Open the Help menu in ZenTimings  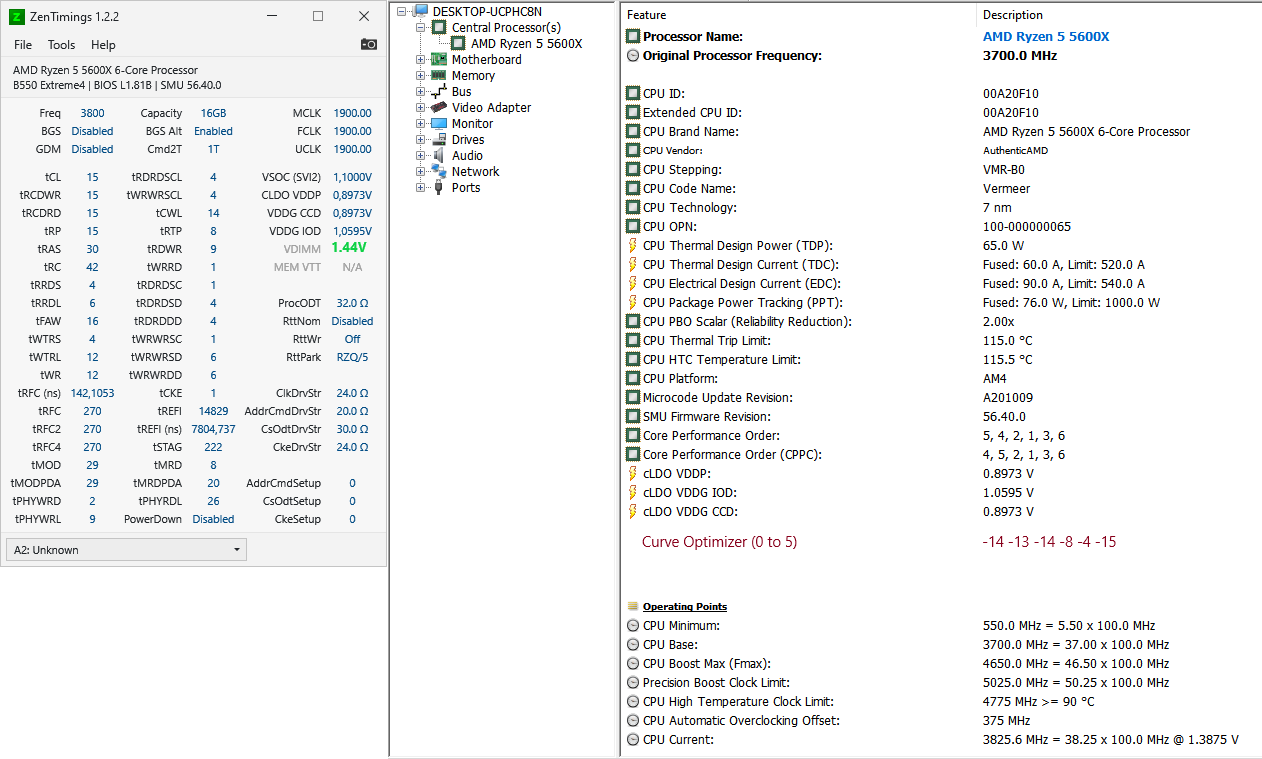pyautogui.click(x=103, y=44)
